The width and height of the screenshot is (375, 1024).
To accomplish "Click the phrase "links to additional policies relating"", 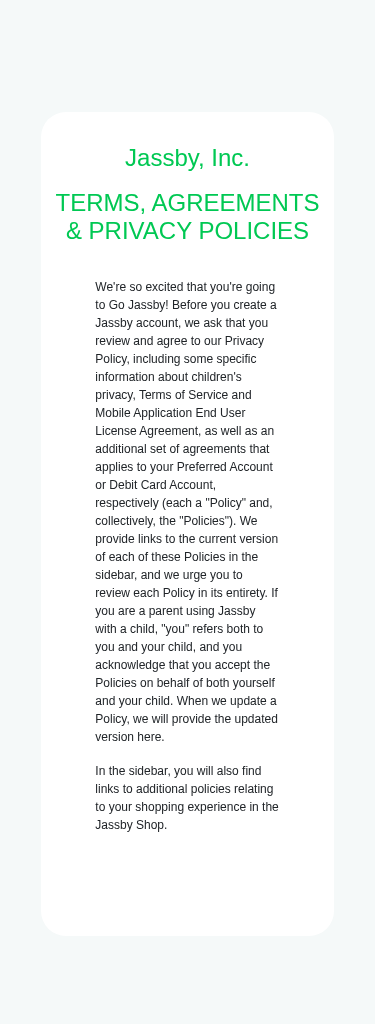I will pos(184,789).
